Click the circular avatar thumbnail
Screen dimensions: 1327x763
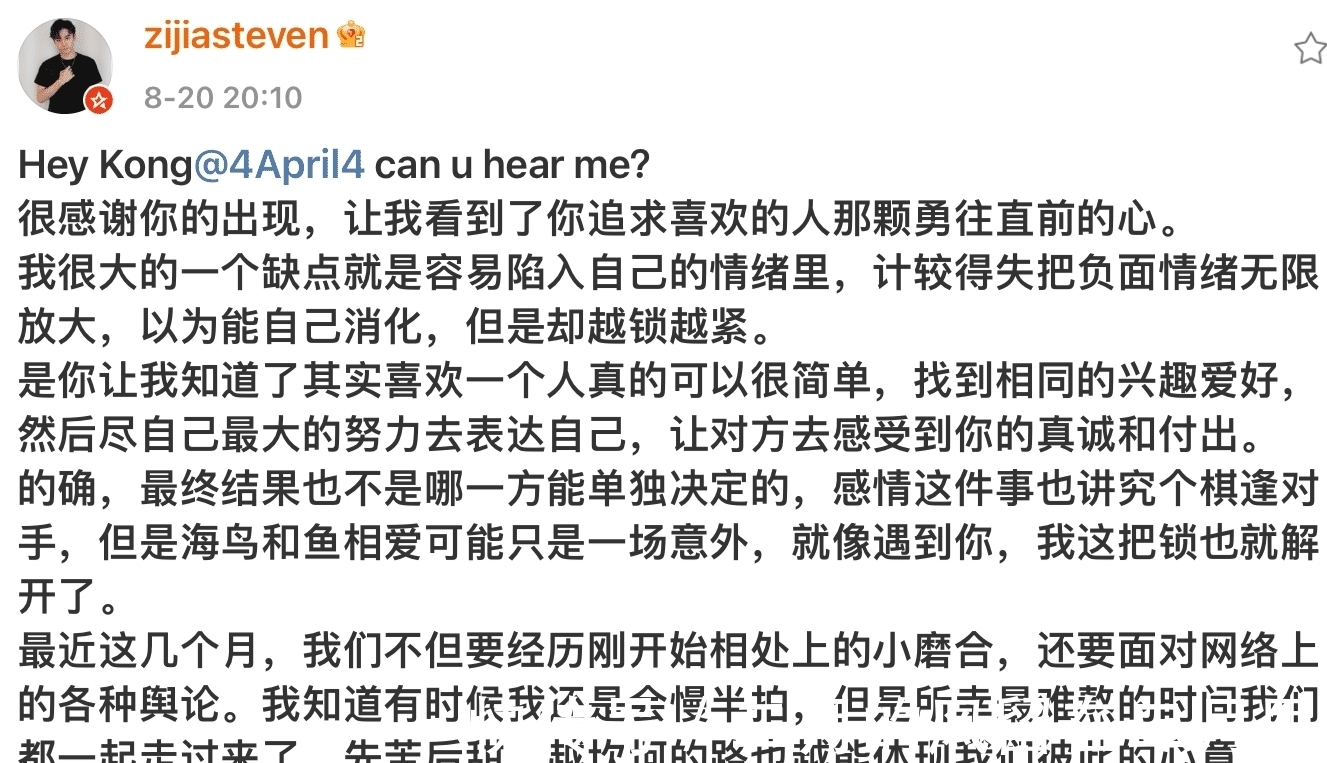pos(65,65)
